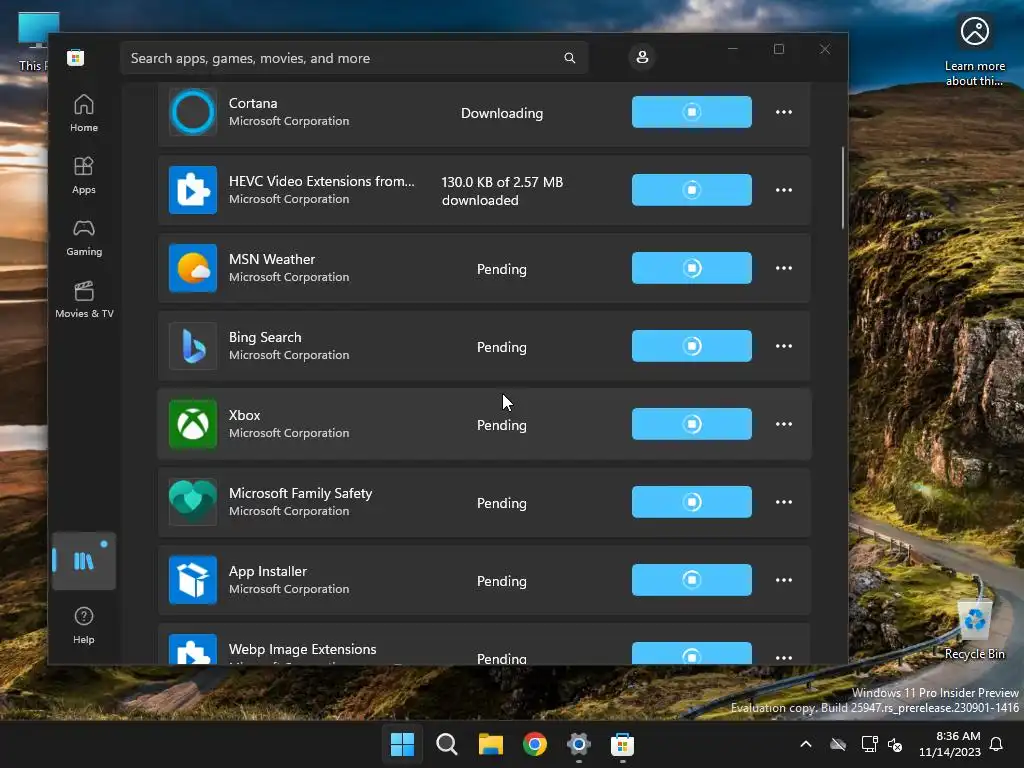1024x768 pixels.
Task: Select the Microsoft Family Safety title
Action: pyautogui.click(x=300, y=493)
